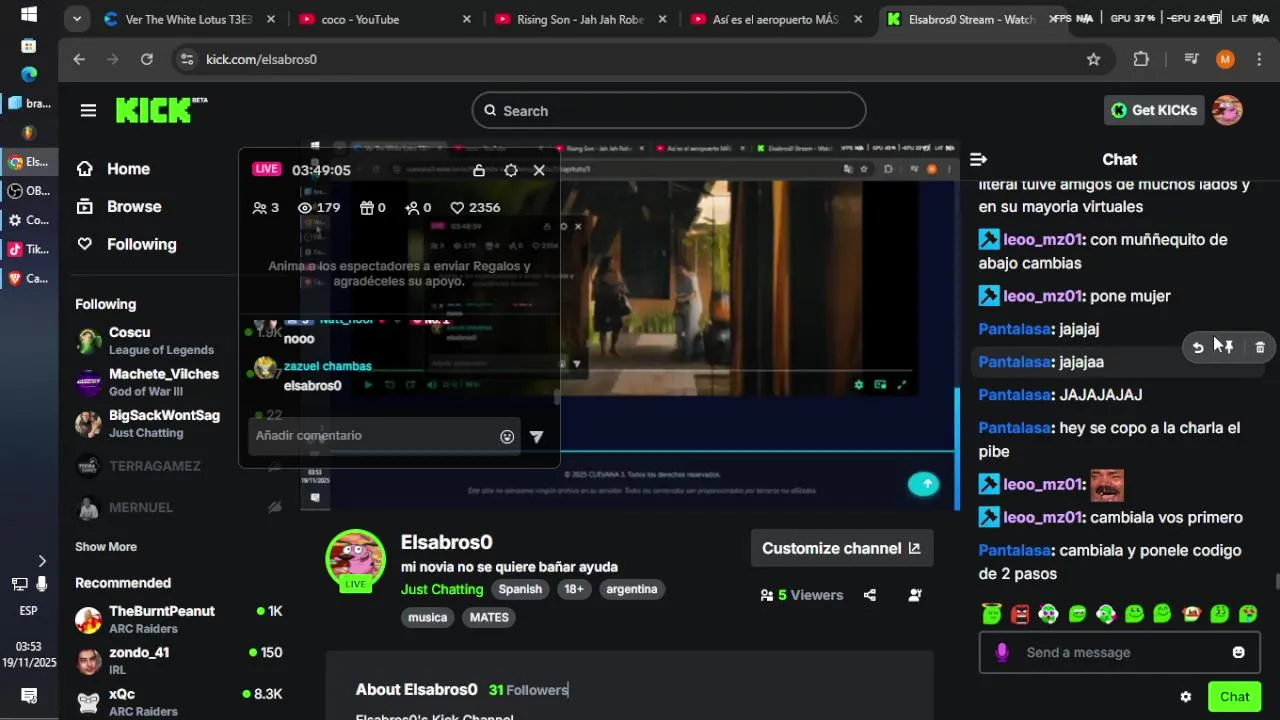Open the user profile avatar menu
Image resolution: width=1280 pixels, height=720 pixels.
click(x=1227, y=110)
